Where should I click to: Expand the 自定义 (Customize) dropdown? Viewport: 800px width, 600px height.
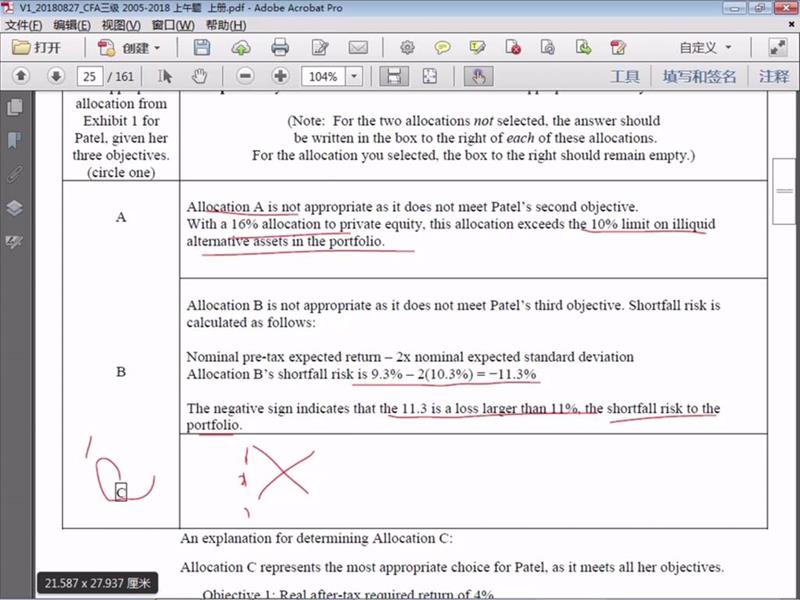(x=728, y=47)
